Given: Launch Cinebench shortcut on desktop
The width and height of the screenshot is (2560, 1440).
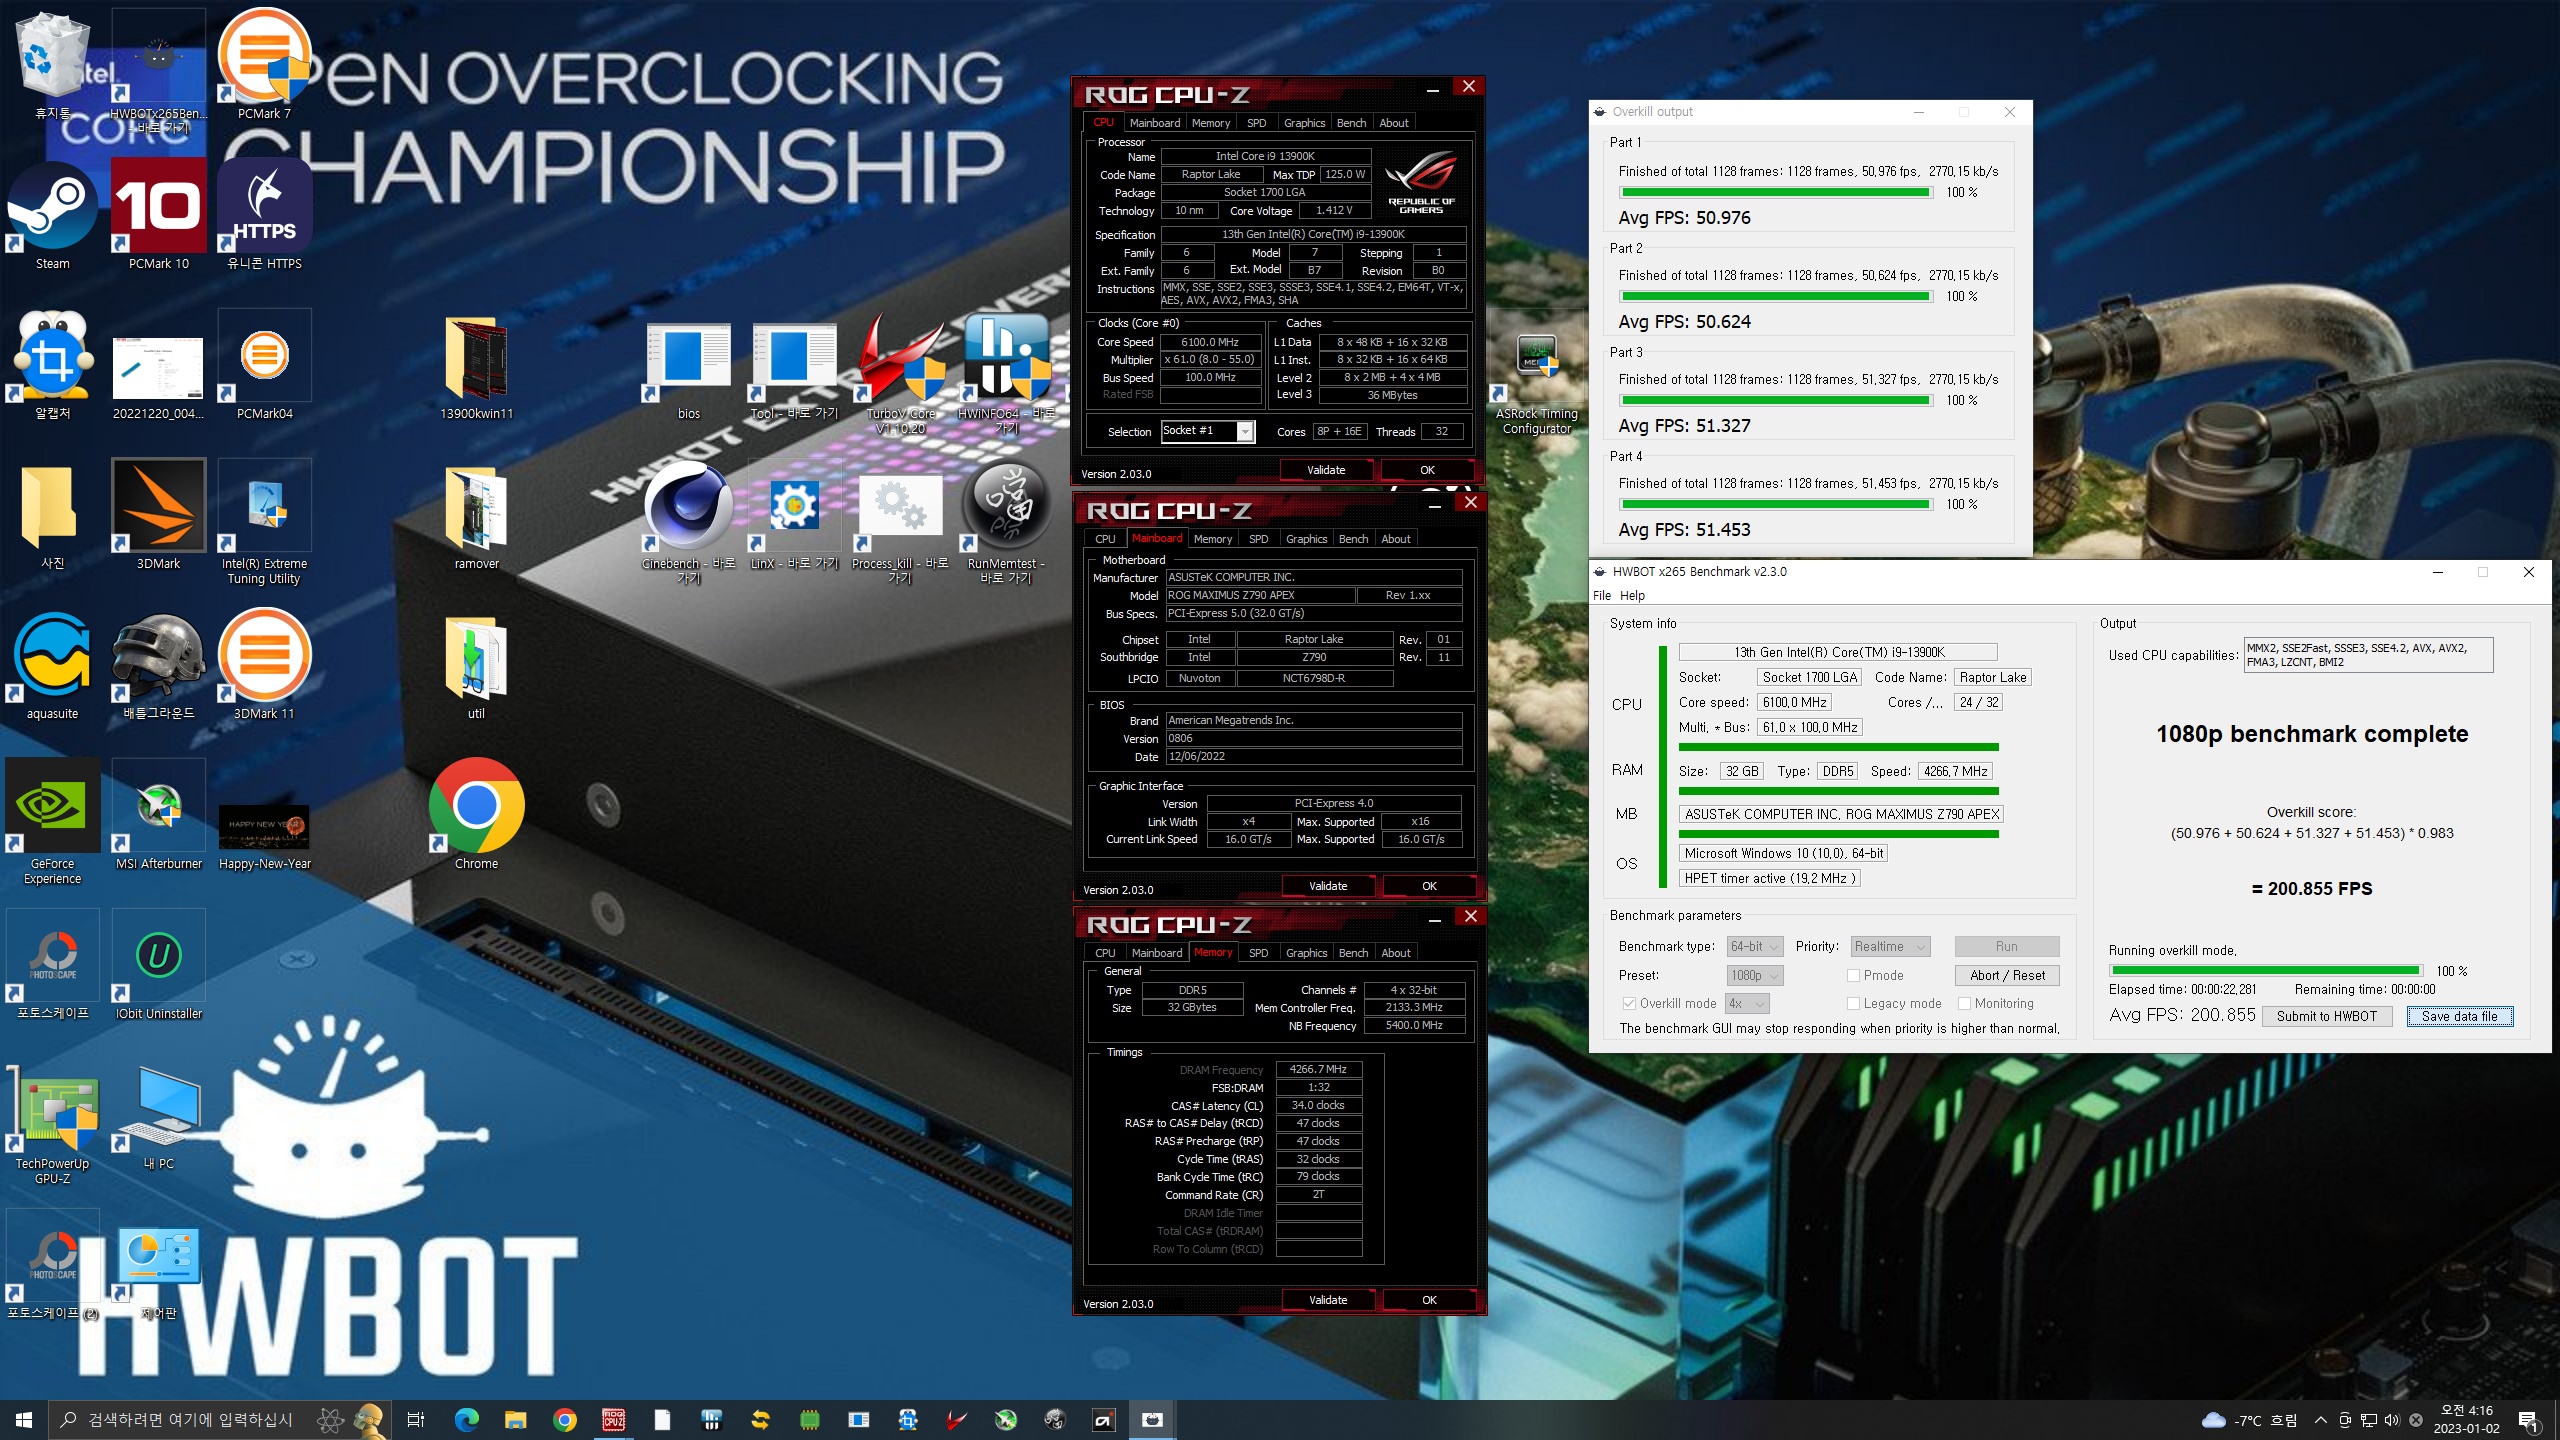Looking at the screenshot, I should coord(688,522).
